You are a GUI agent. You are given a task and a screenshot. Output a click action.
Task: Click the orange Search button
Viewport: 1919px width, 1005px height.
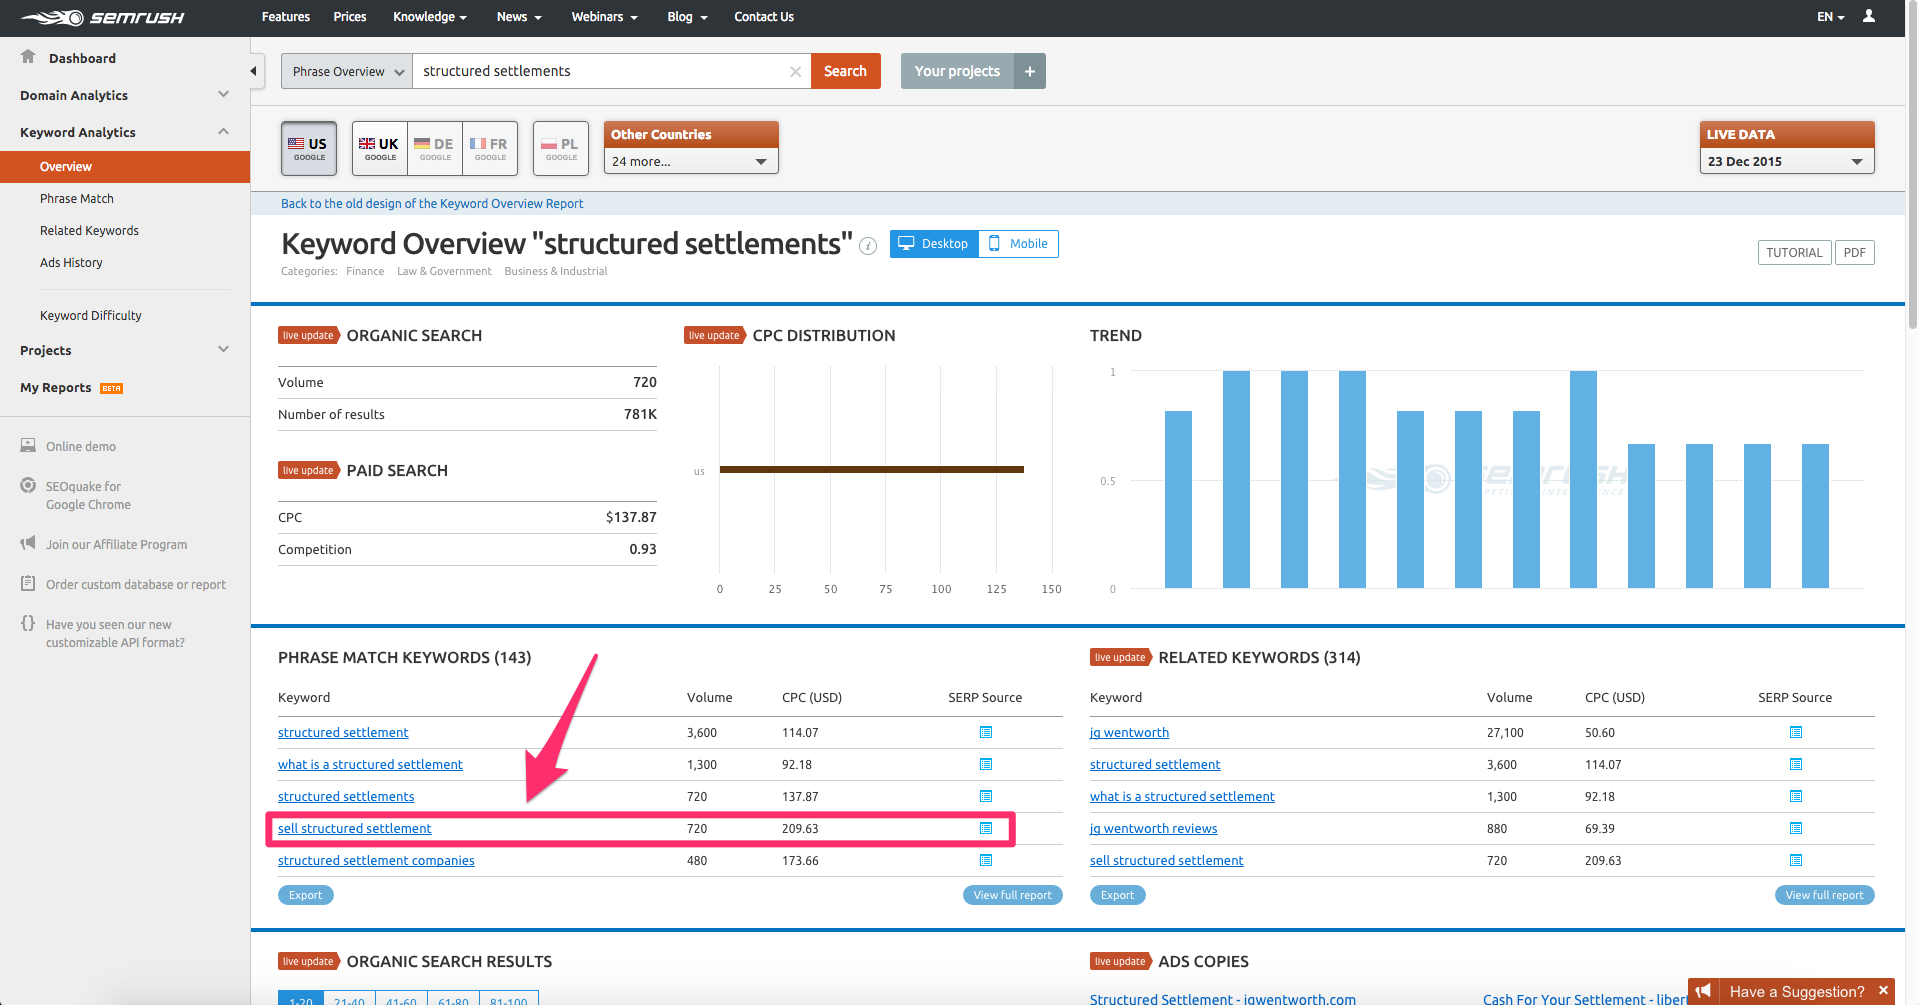point(845,71)
